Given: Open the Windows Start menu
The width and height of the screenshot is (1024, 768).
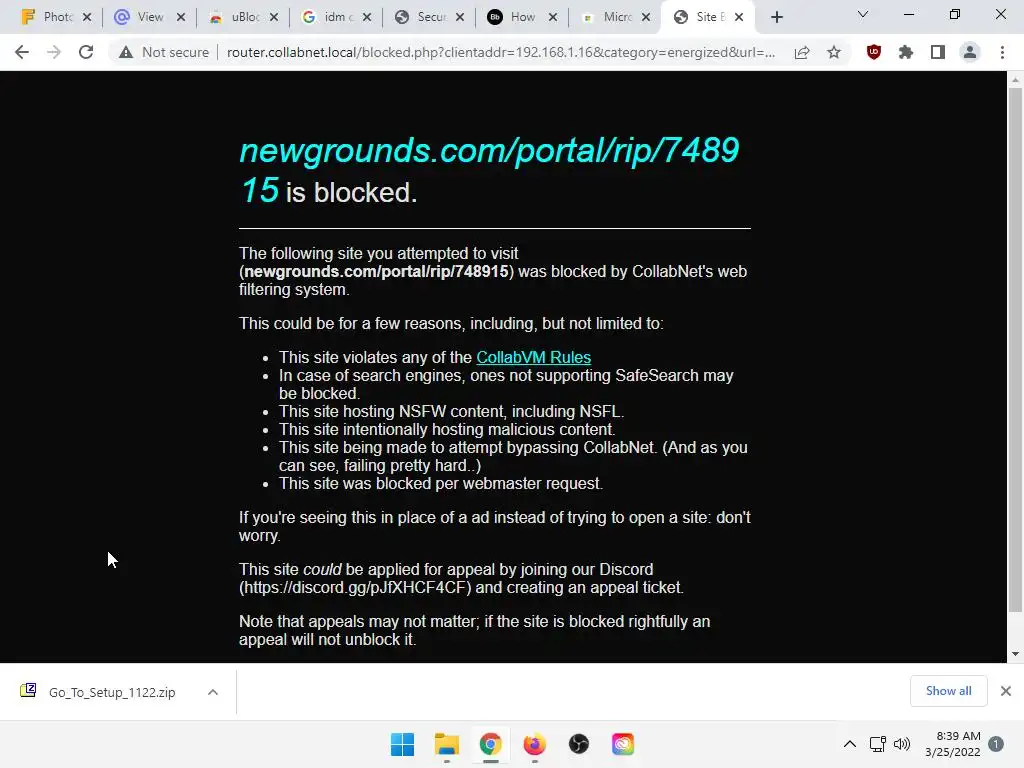Looking at the screenshot, I should (x=402, y=744).
